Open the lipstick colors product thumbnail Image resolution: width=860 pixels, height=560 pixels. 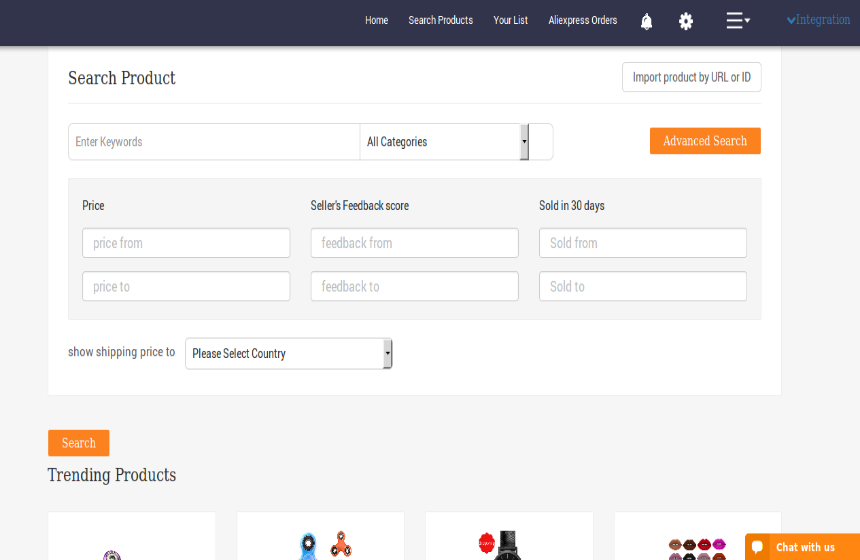pyautogui.click(x=697, y=548)
